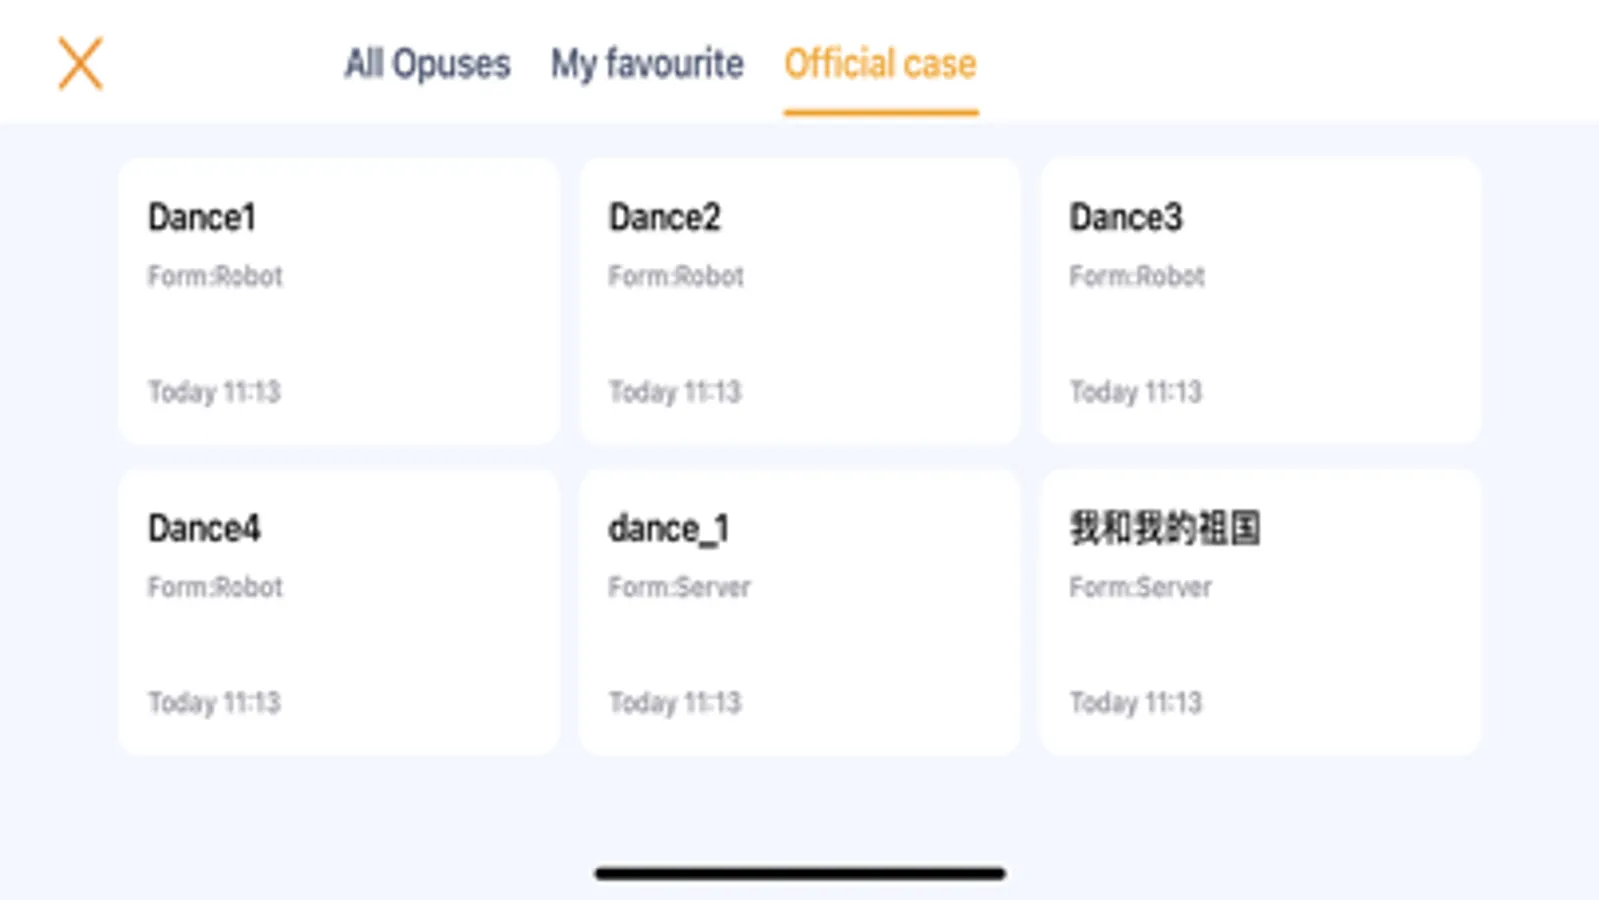Image resolution: width=1599 pixels, height=900 pixels.
Task: Tap the home indicator bar at bottom
Action: point(799,873)
